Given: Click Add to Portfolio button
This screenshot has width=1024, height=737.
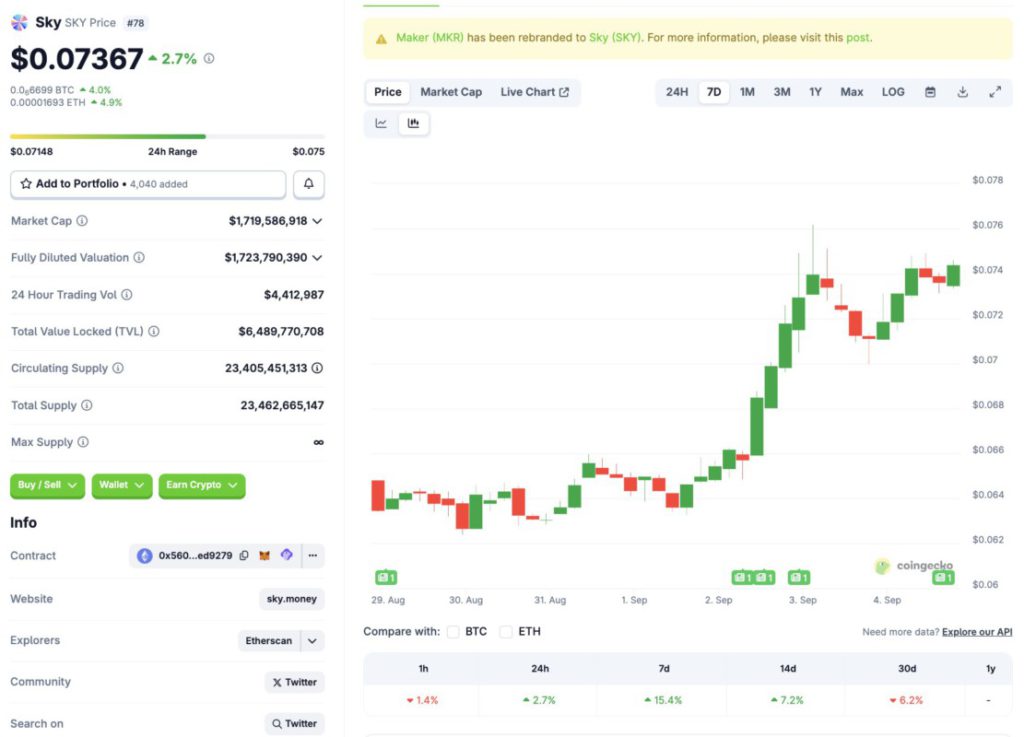Looking at the screenshot, I should coord(148,184).
